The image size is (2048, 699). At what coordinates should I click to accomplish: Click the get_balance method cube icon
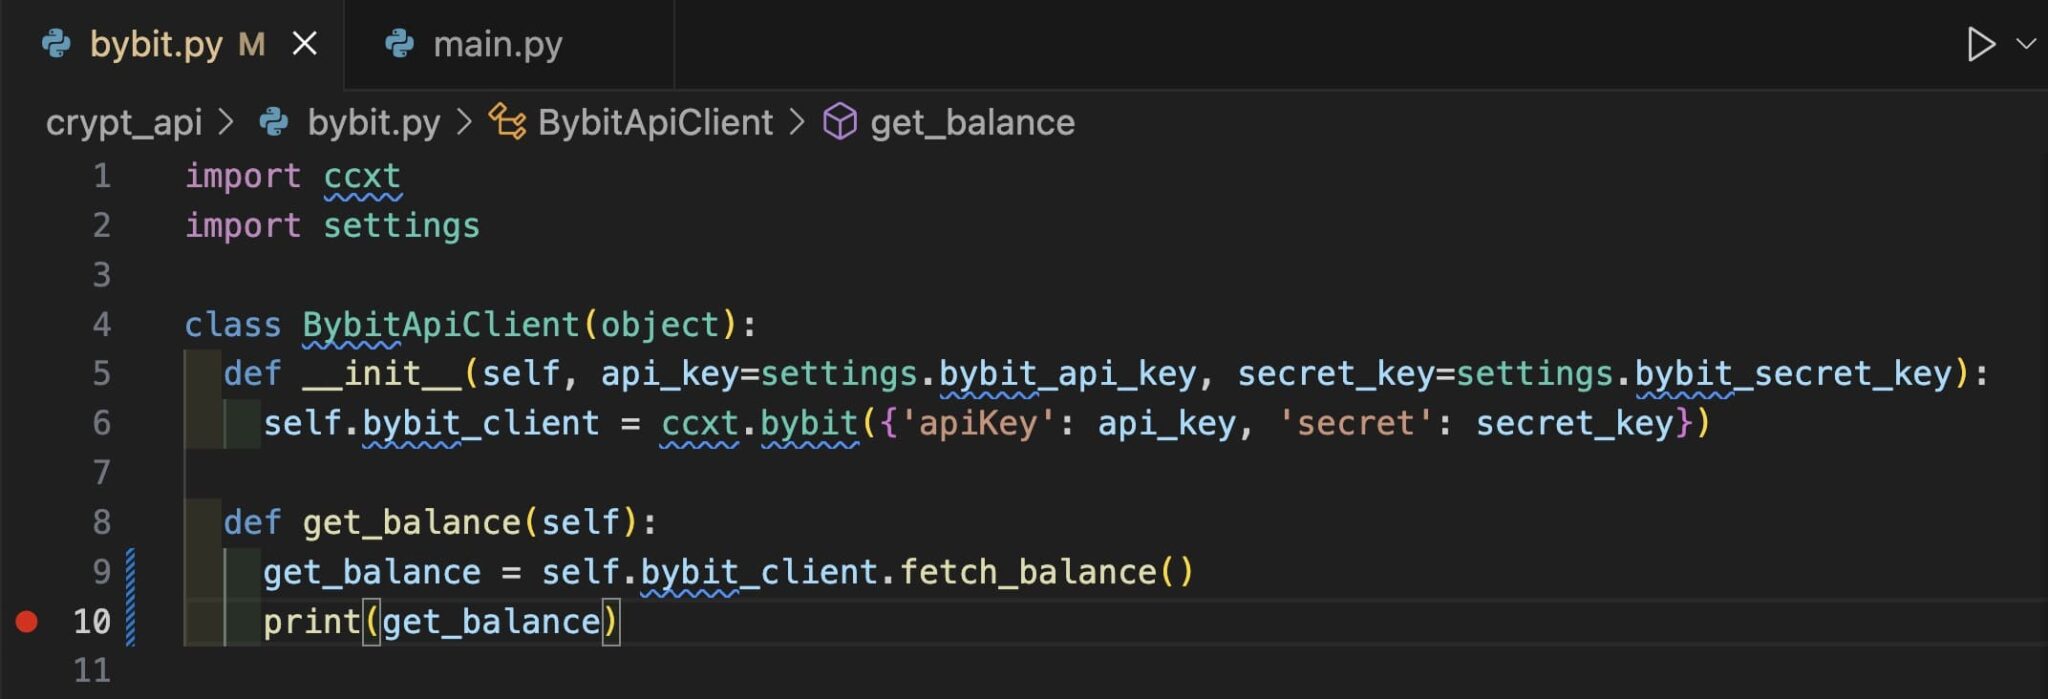click(x=840, y=121)
